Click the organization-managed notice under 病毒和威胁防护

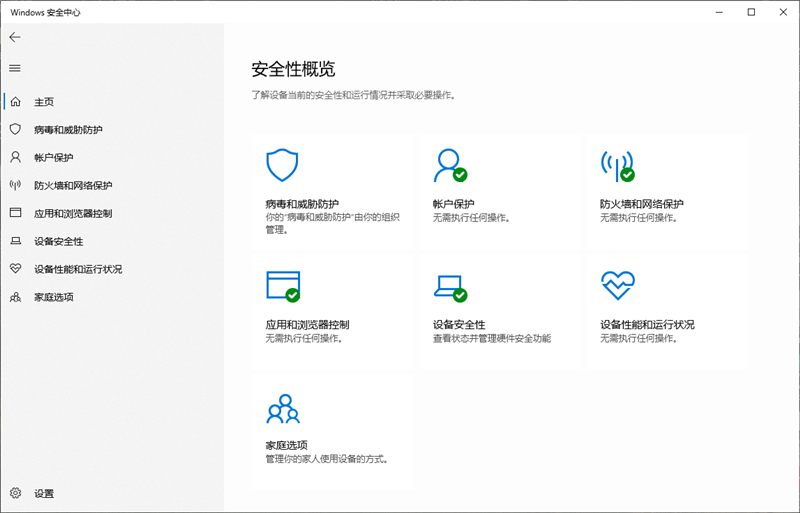pyautogui.click(x=332, y=224)
